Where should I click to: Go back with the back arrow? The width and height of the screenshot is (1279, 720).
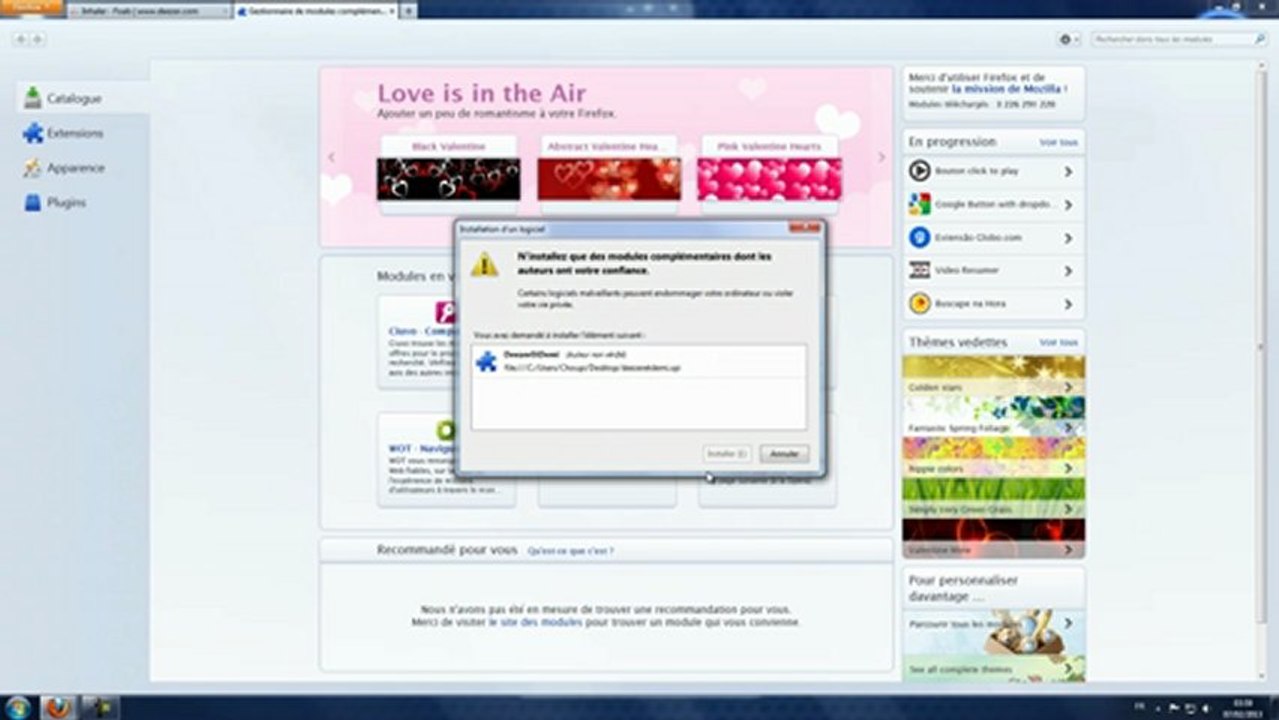(20, 39)
